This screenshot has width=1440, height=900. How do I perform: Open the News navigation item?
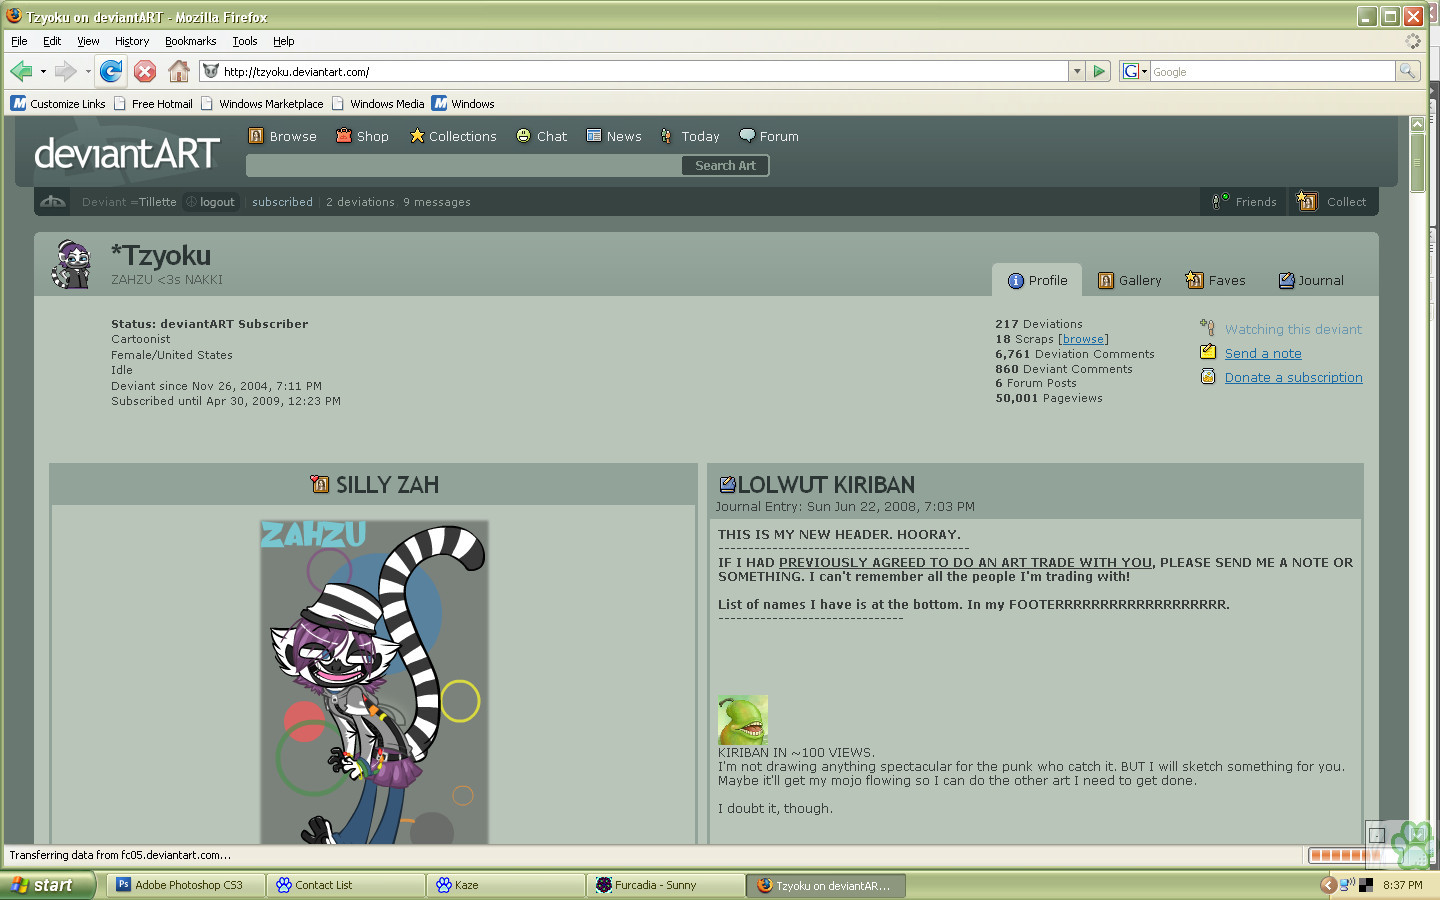point(614,136)
